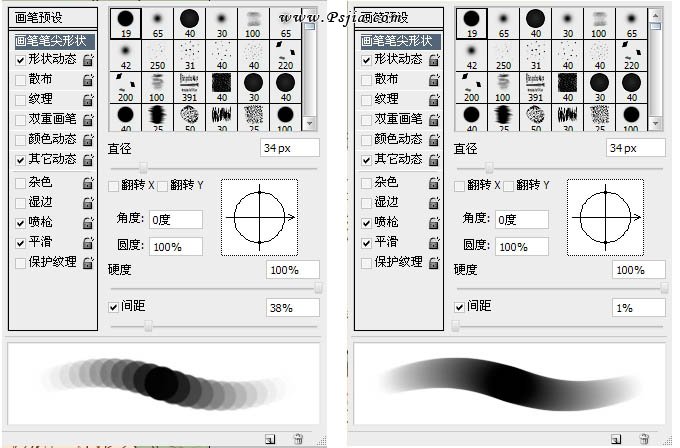
Task: Uncheck 形状动态 checkbox in left panel
Action: [x=20, y=60]
